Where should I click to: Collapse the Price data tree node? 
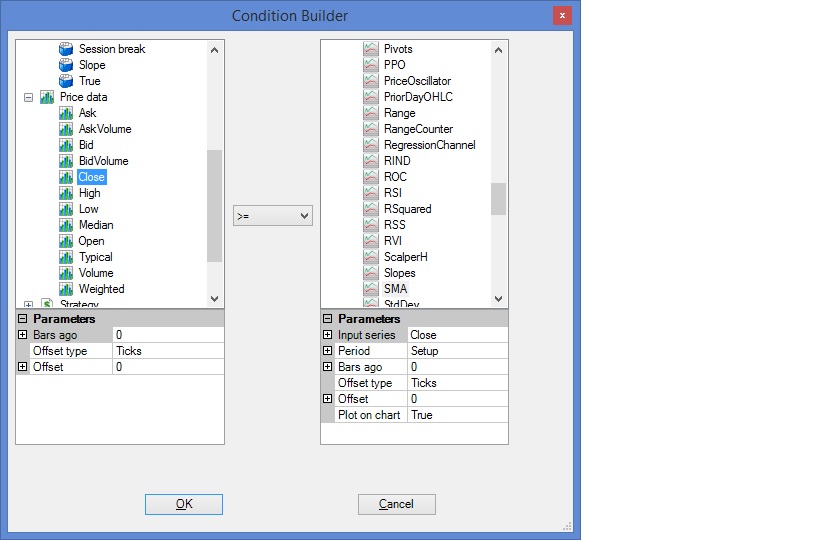tap(28, 97)
